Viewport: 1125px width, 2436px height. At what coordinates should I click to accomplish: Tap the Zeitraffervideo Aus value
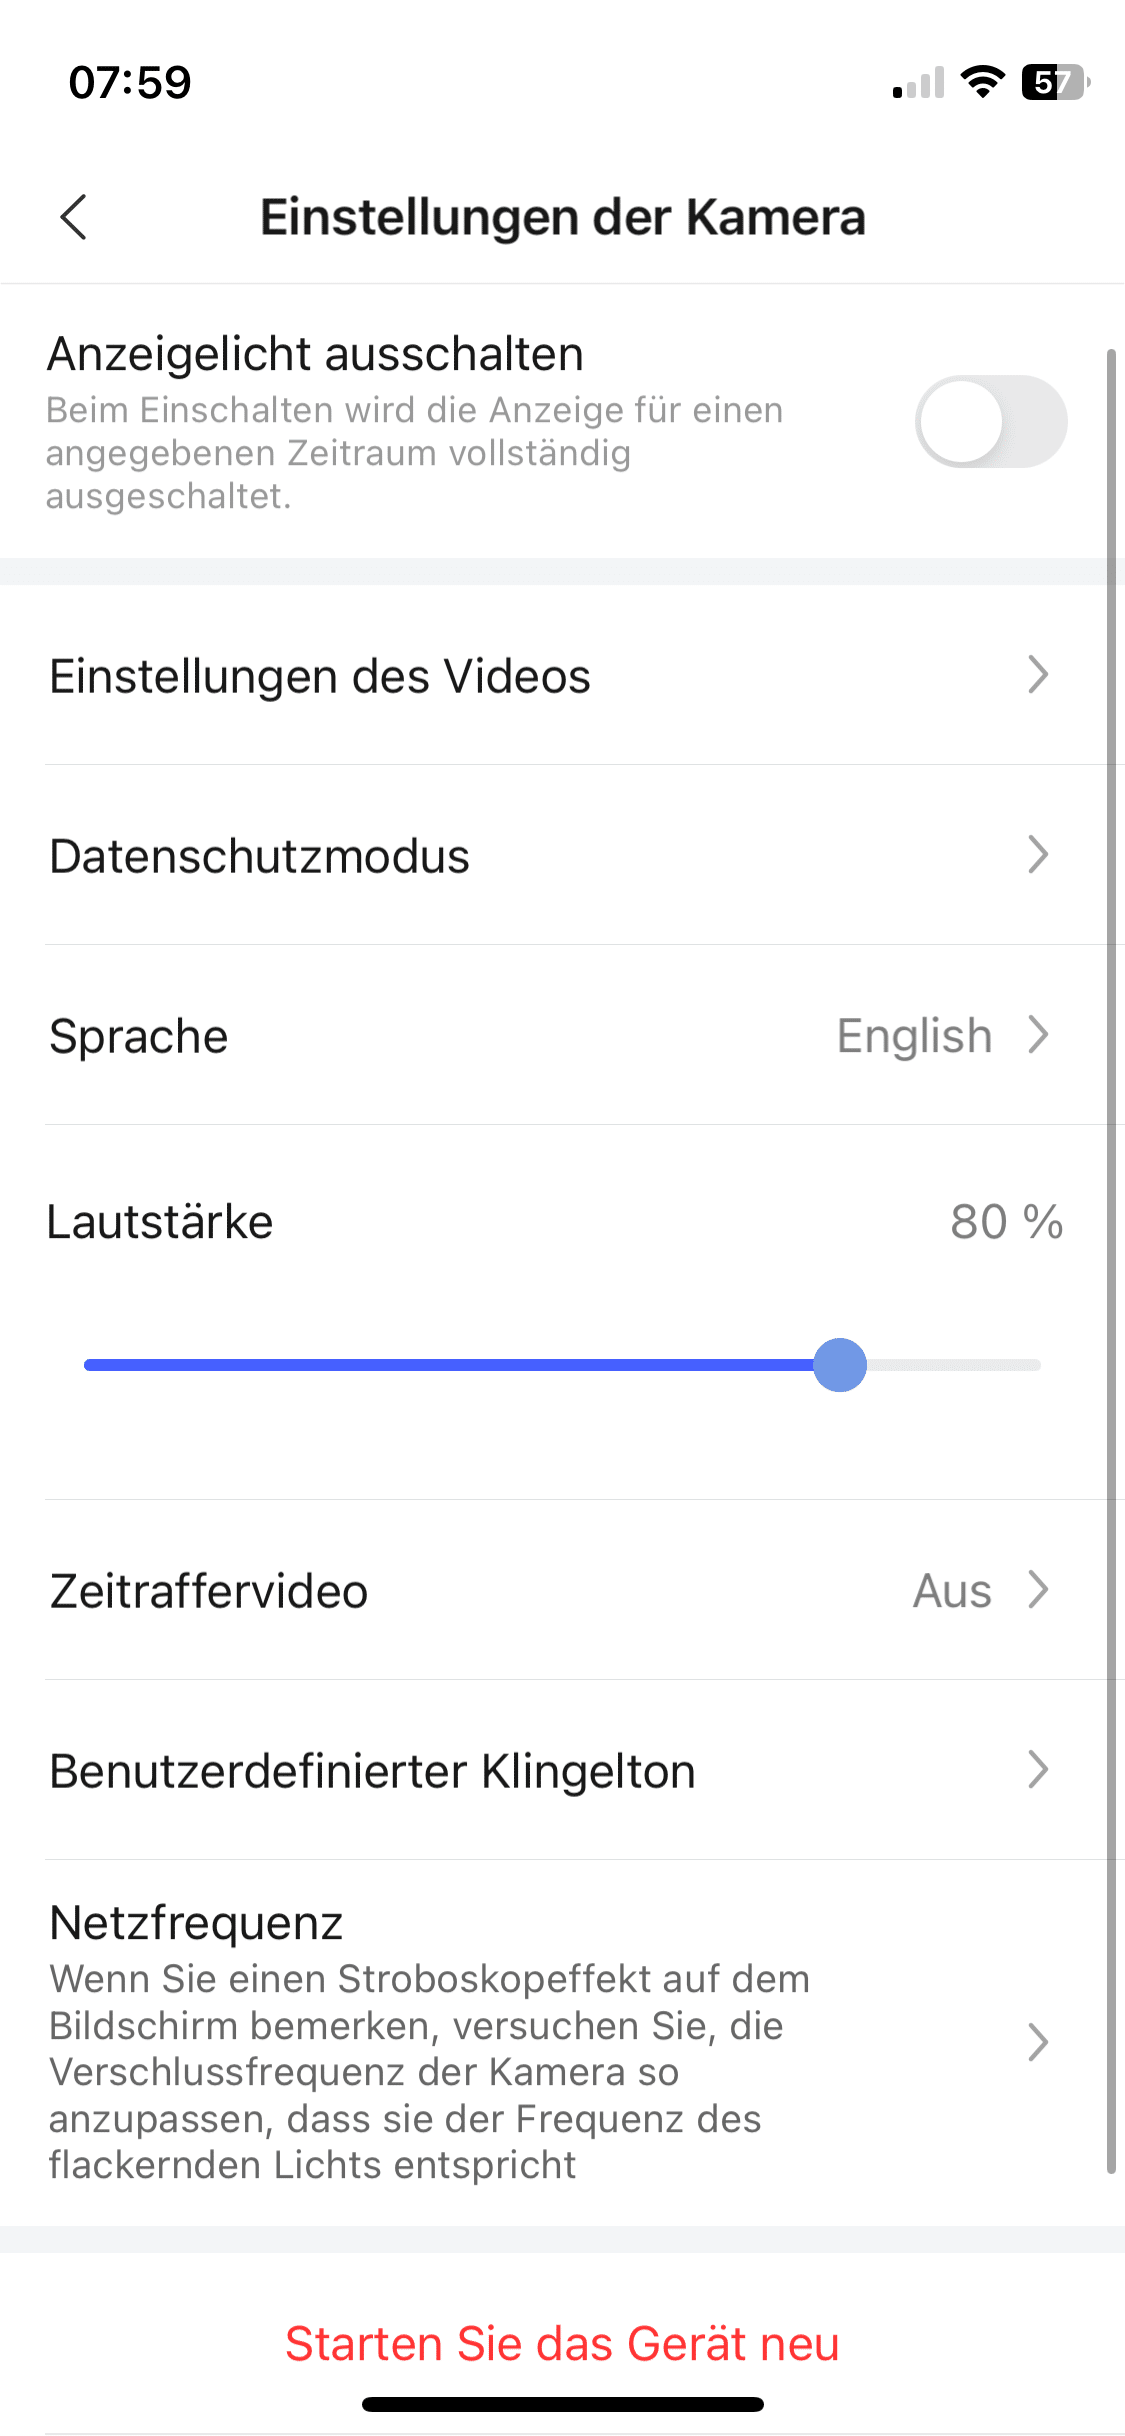[952, 1591]
